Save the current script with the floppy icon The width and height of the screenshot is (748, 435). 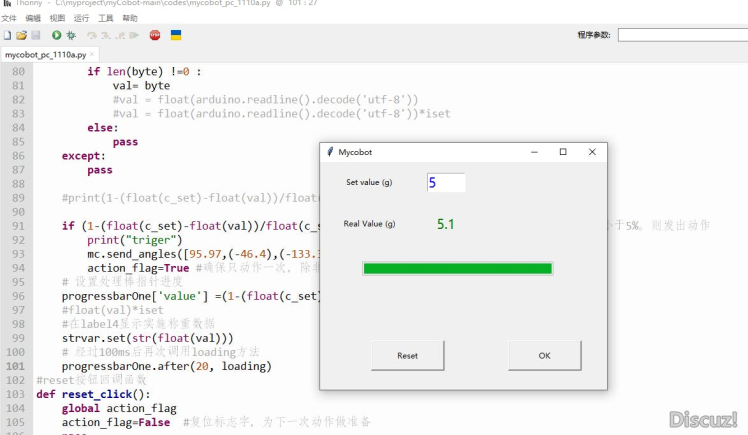tap(36, 35)
